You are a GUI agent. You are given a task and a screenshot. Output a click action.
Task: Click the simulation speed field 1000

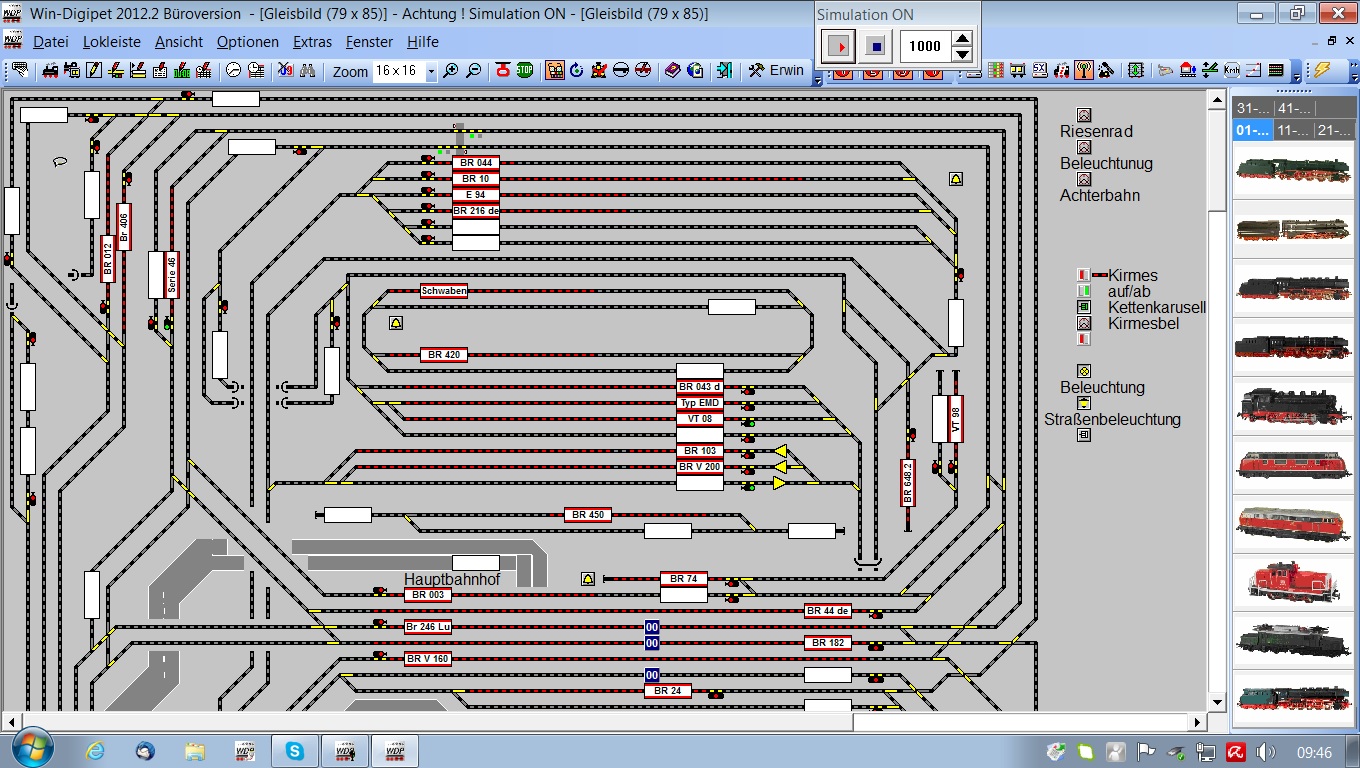tap(926, 46)
